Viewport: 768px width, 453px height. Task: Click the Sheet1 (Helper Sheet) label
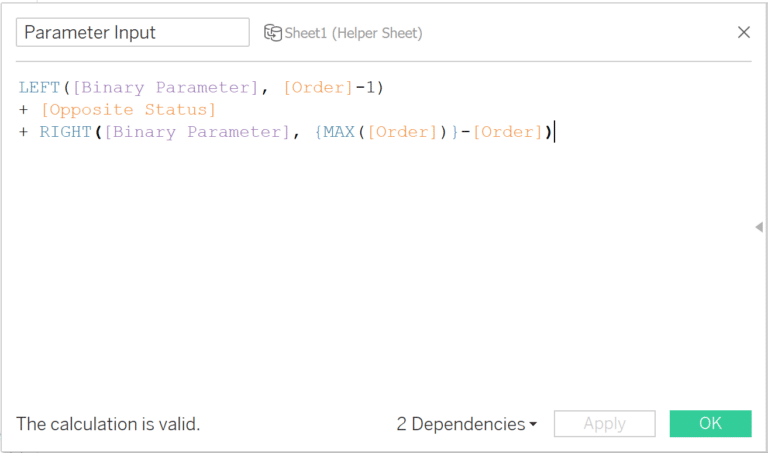point(353,33)
